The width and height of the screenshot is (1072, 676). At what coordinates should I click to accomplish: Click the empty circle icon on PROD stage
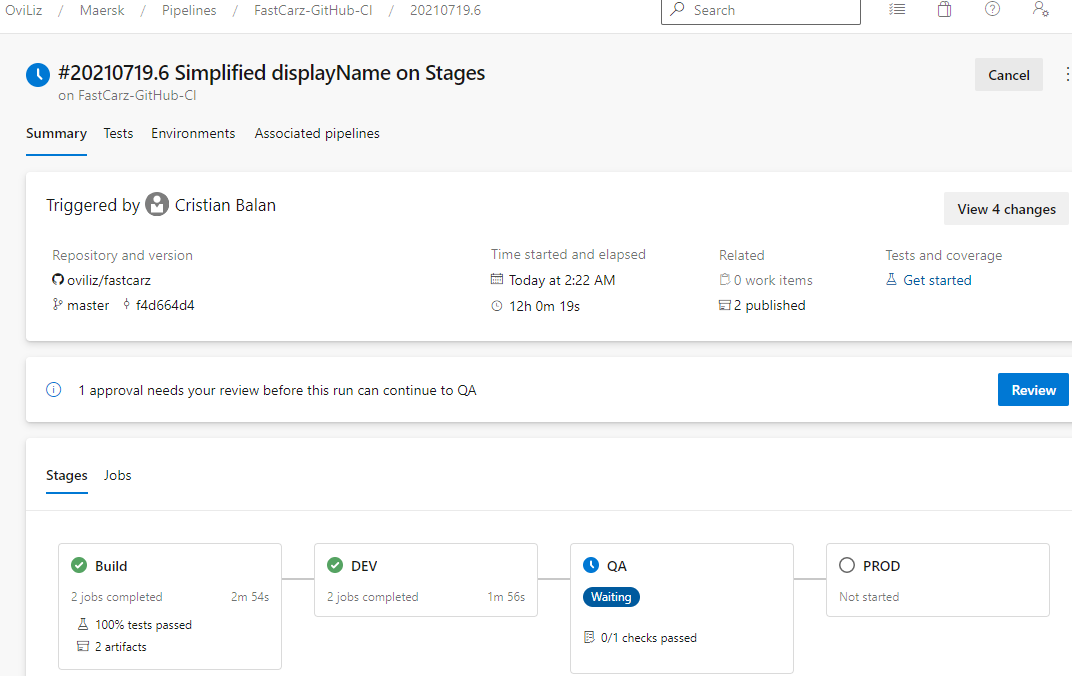click(x=847, y=565)
